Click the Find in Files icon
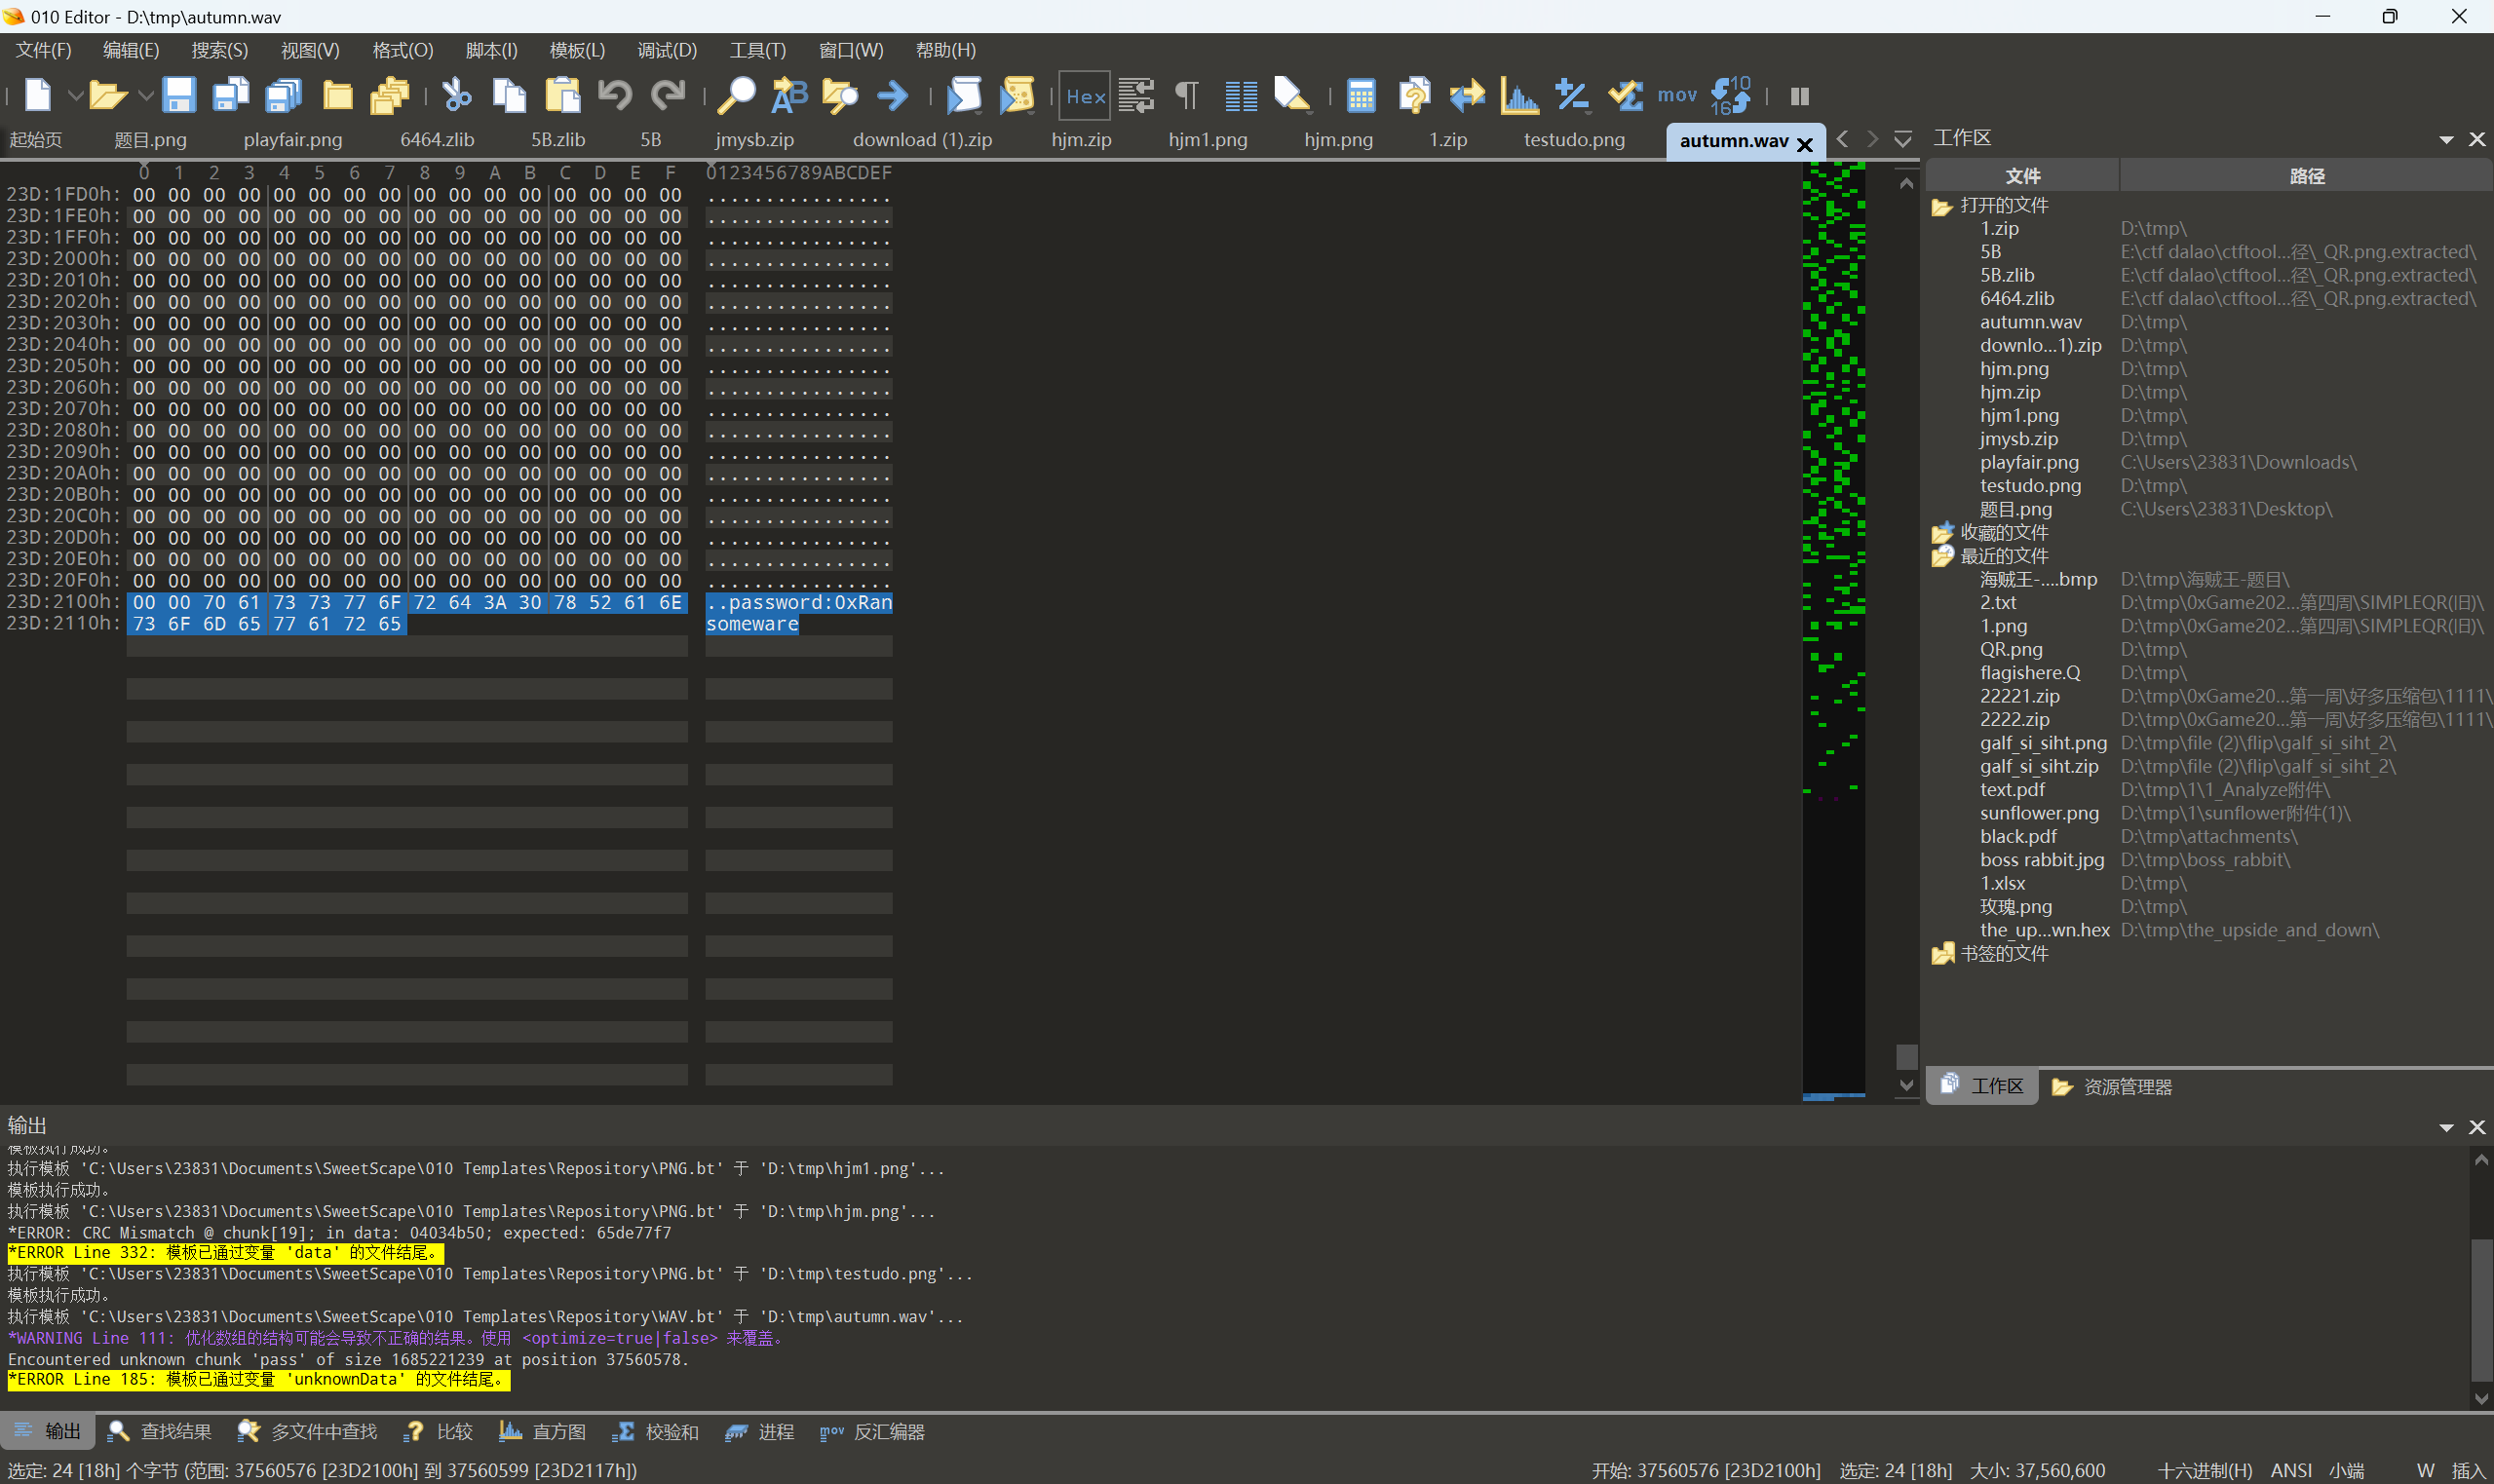This screenshot has width=2494, height=1484. coord(840,96)
